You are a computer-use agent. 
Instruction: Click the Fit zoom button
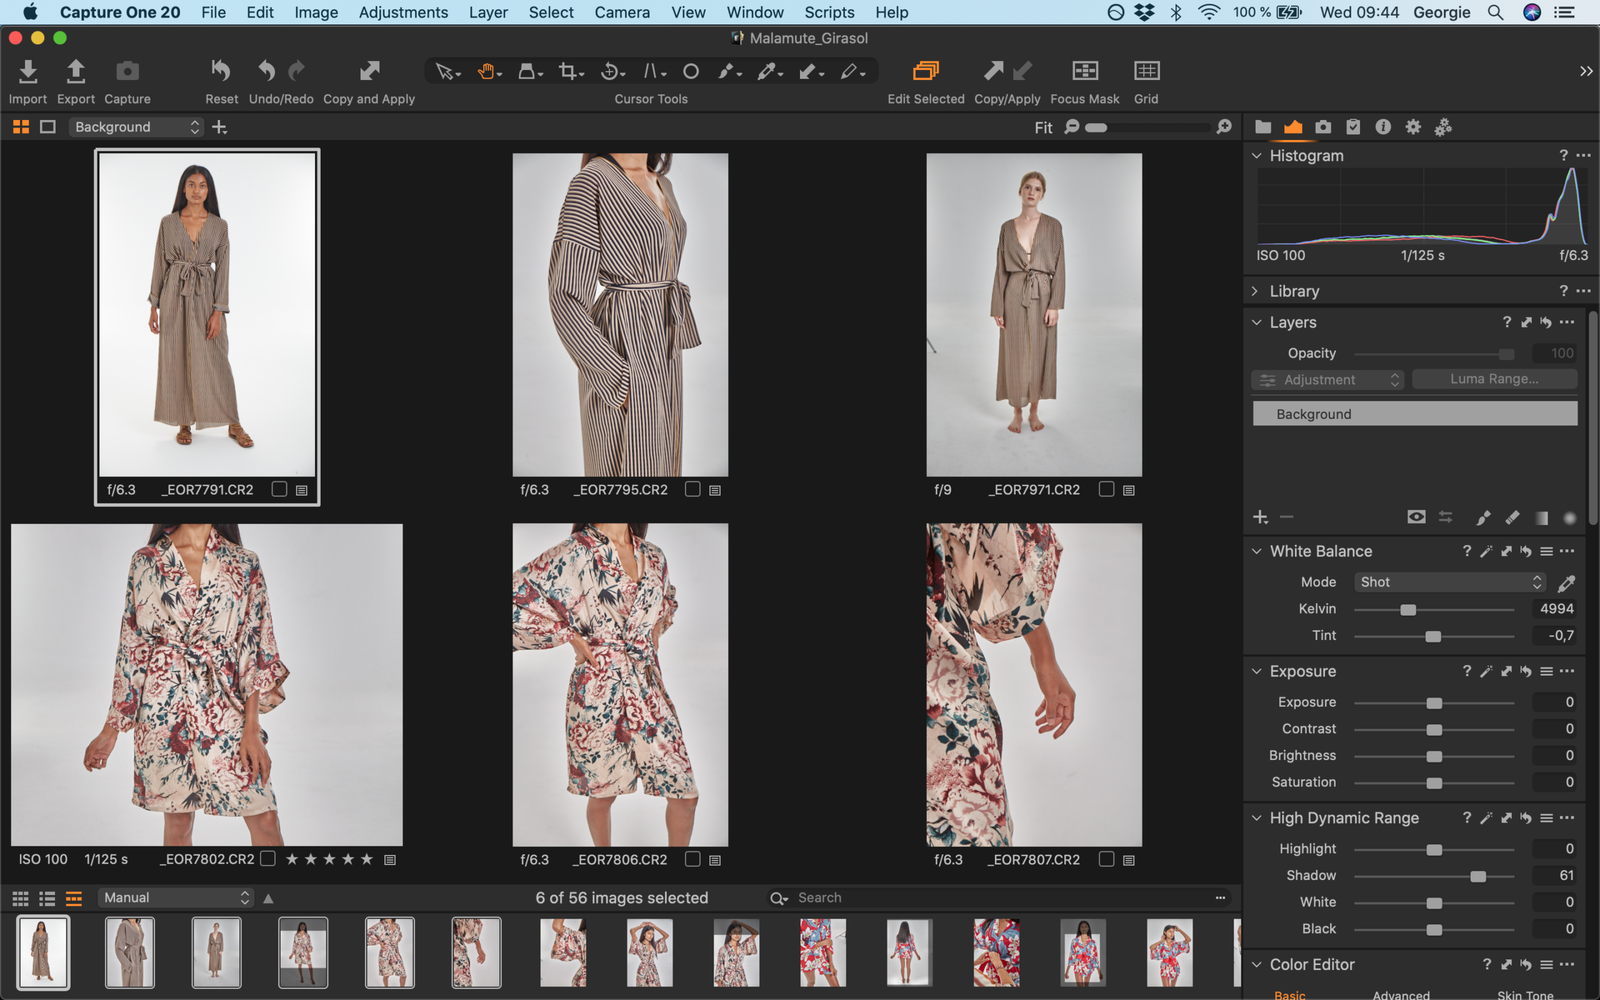pyautogui.click(x=1043, y=127)
